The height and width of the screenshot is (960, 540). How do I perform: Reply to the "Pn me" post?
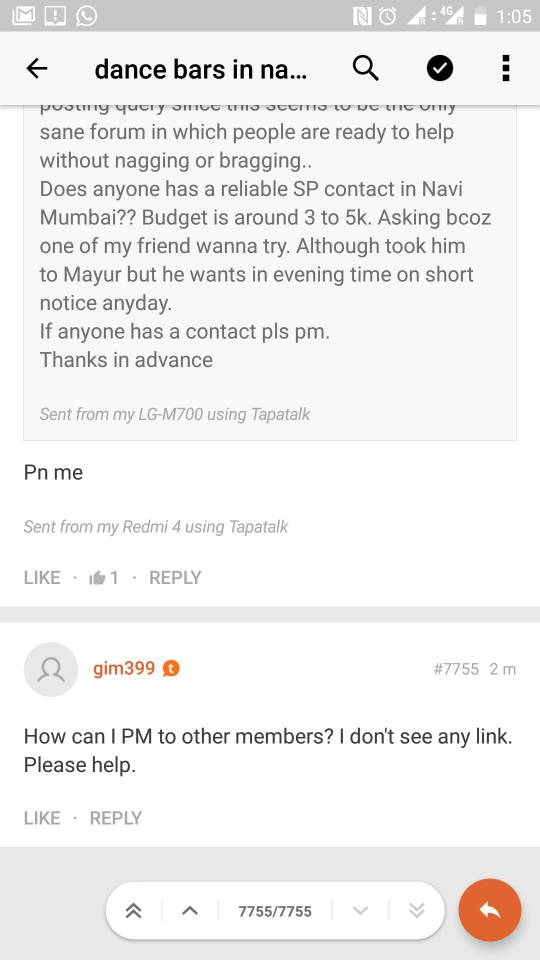(175, 577)
